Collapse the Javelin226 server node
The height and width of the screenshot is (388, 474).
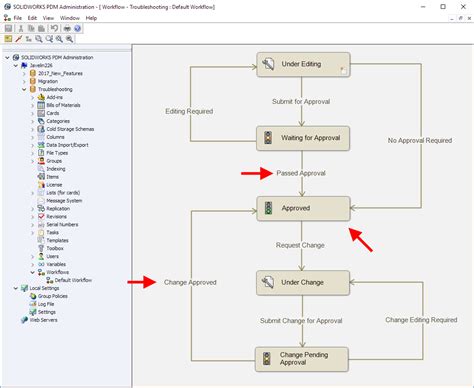[16, 65]
